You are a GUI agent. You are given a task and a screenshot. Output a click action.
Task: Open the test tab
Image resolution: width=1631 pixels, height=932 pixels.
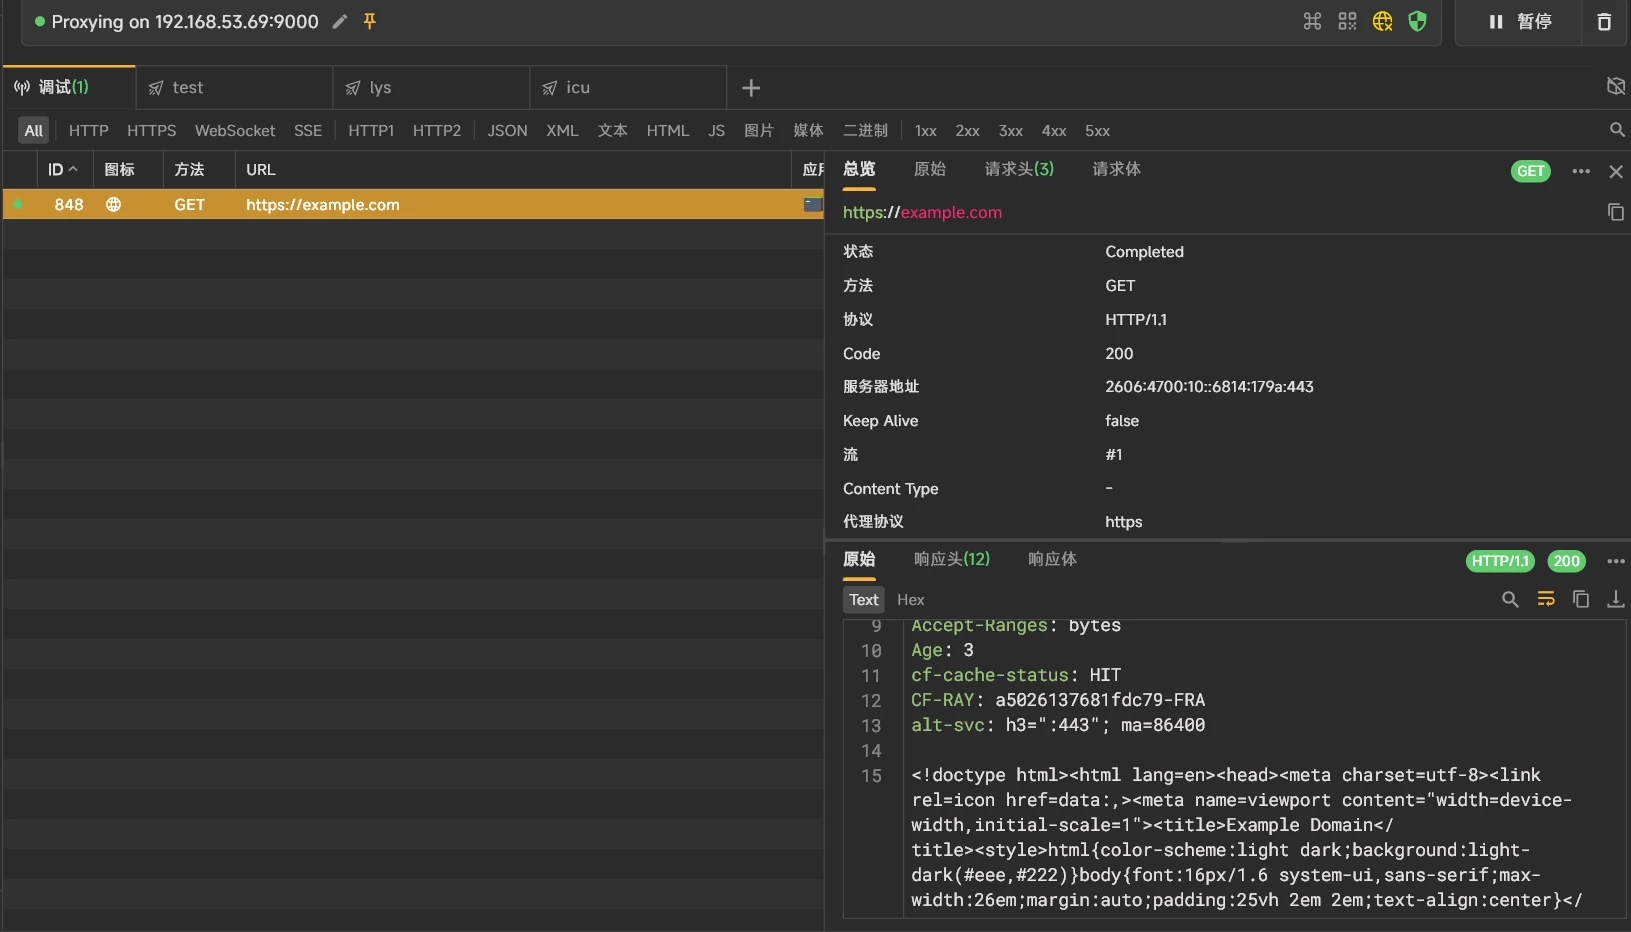click(235, 88)
